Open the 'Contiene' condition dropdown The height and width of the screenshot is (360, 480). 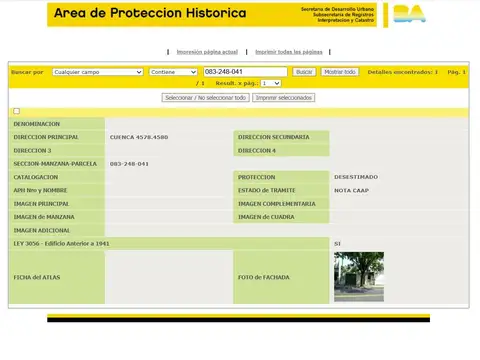(x=173, y=72)
